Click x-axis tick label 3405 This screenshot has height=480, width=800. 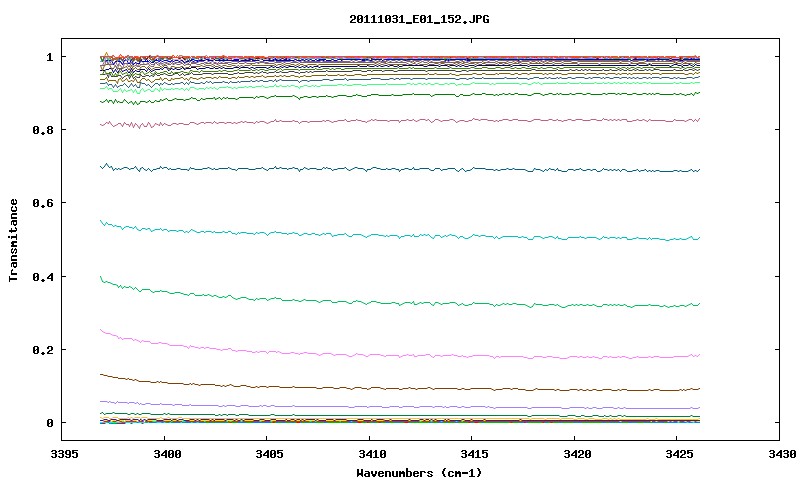point(269,454)
